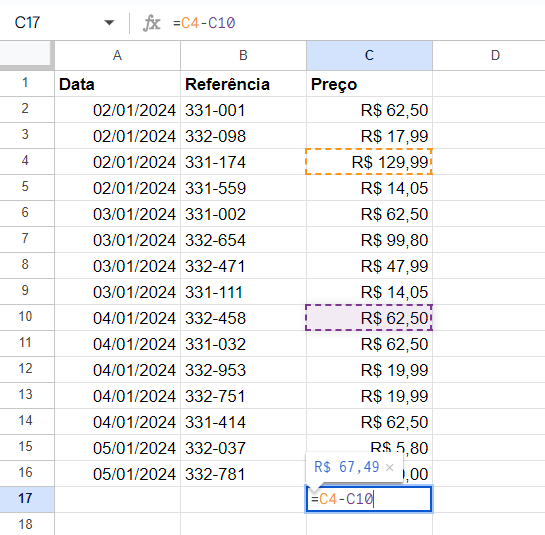Select column B header
Image resolution: width=545 pixels, height=535 pixels.
coord(243,56)
